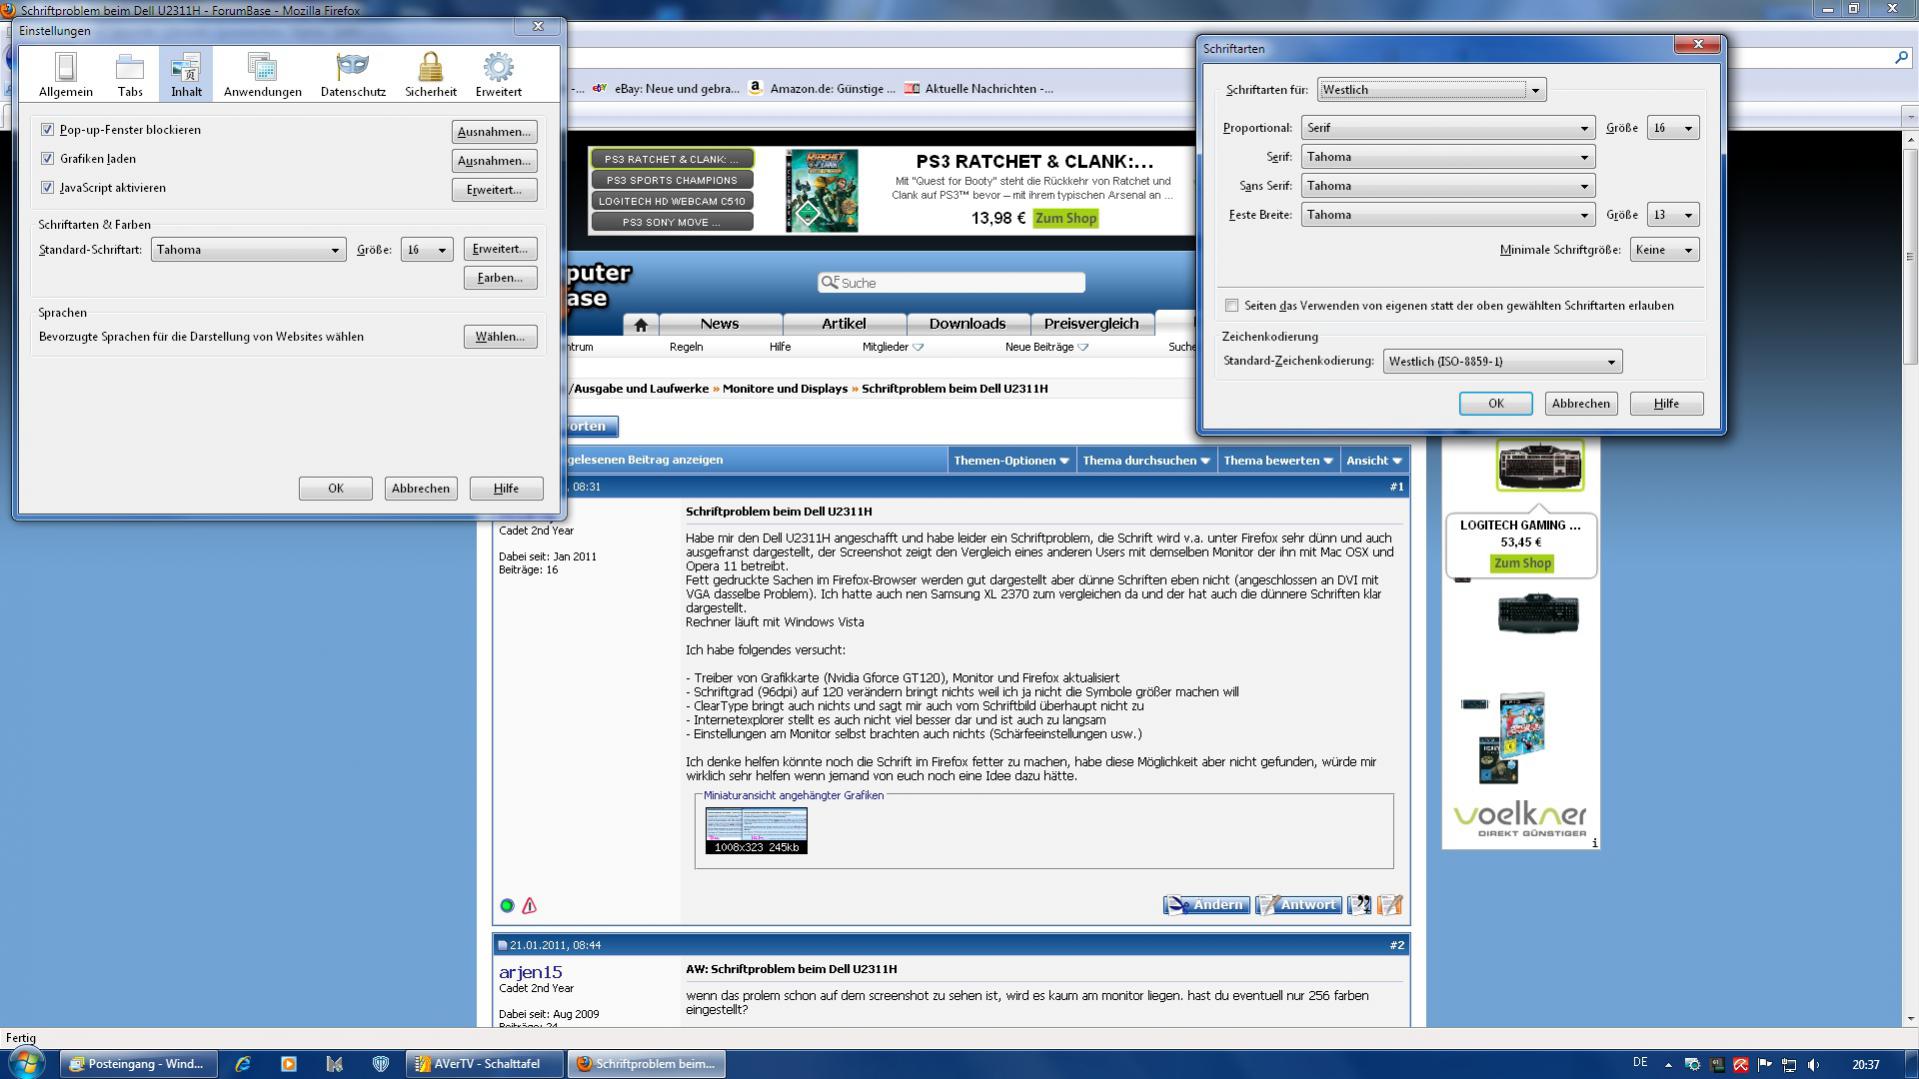This screenshot has height=1079, width=1919.
Task: Open the Allgemein settings pane
Action: (66, 75)
